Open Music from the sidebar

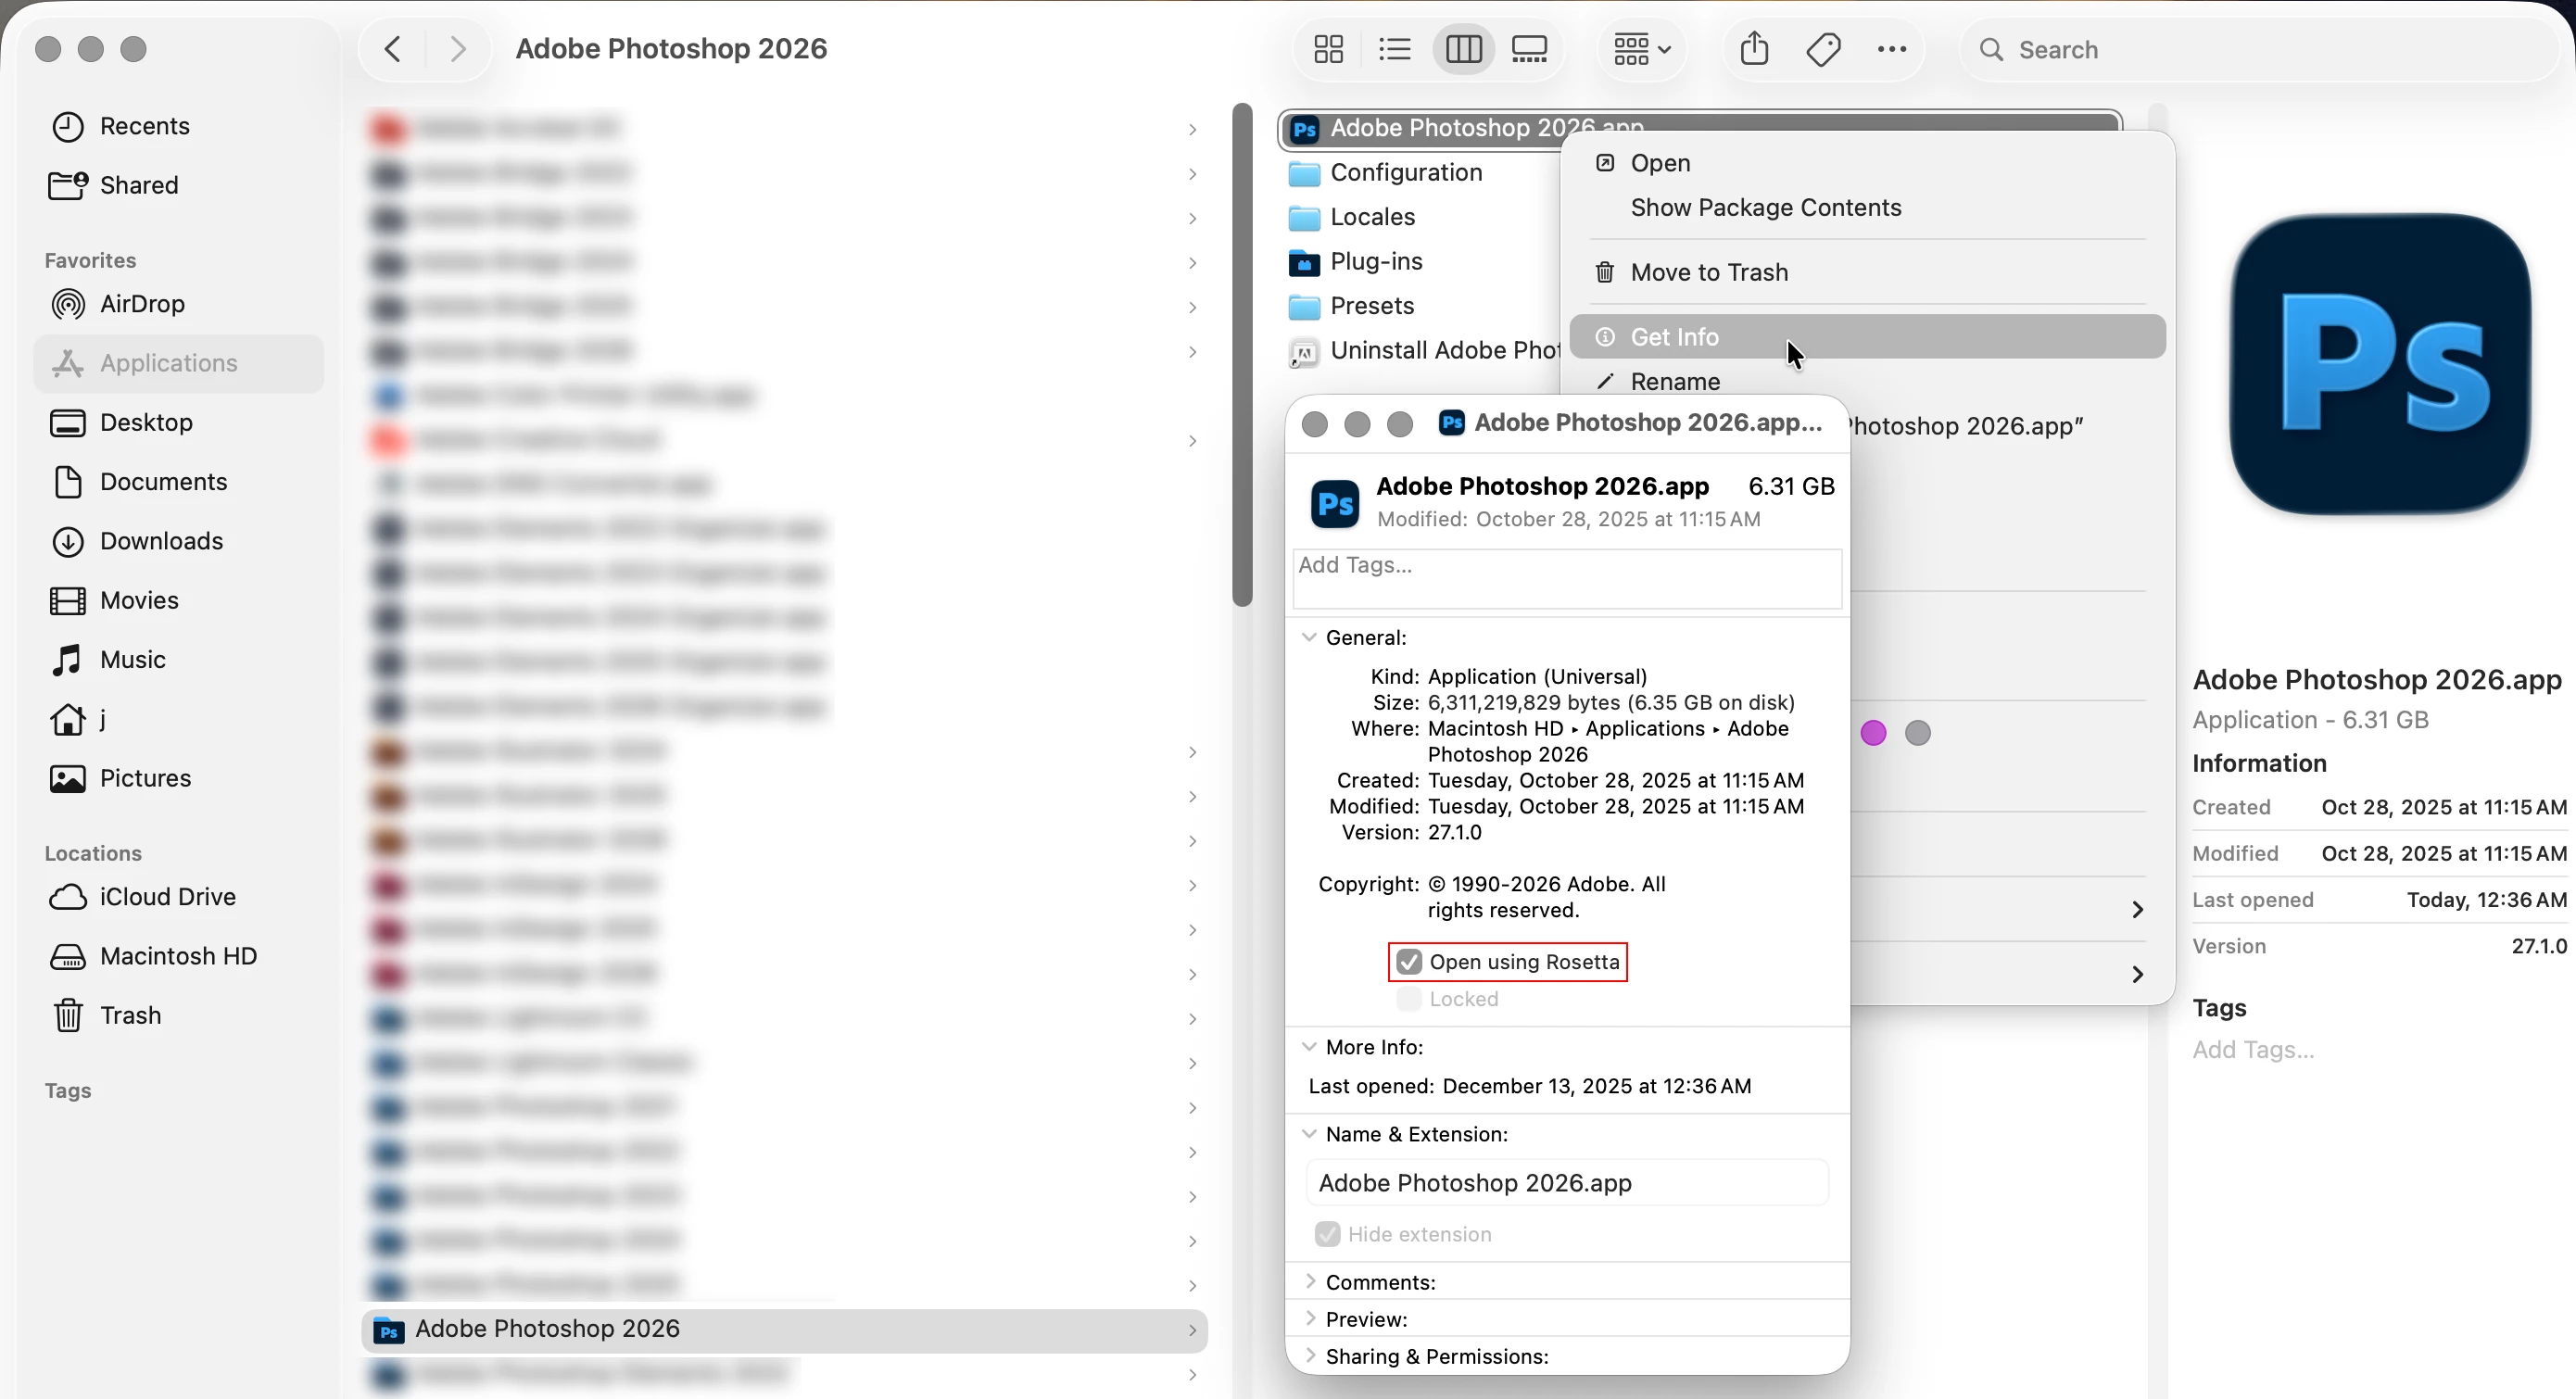(x=178, y=660)
